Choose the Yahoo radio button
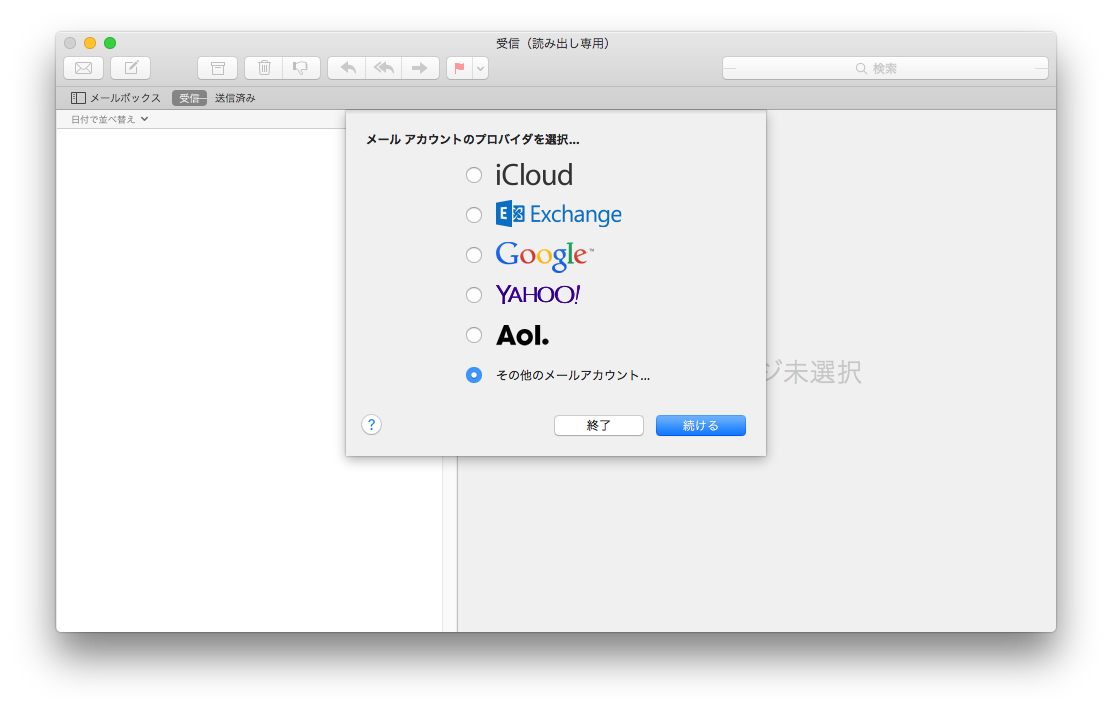 pyautogui.click(x=474, y=295)
